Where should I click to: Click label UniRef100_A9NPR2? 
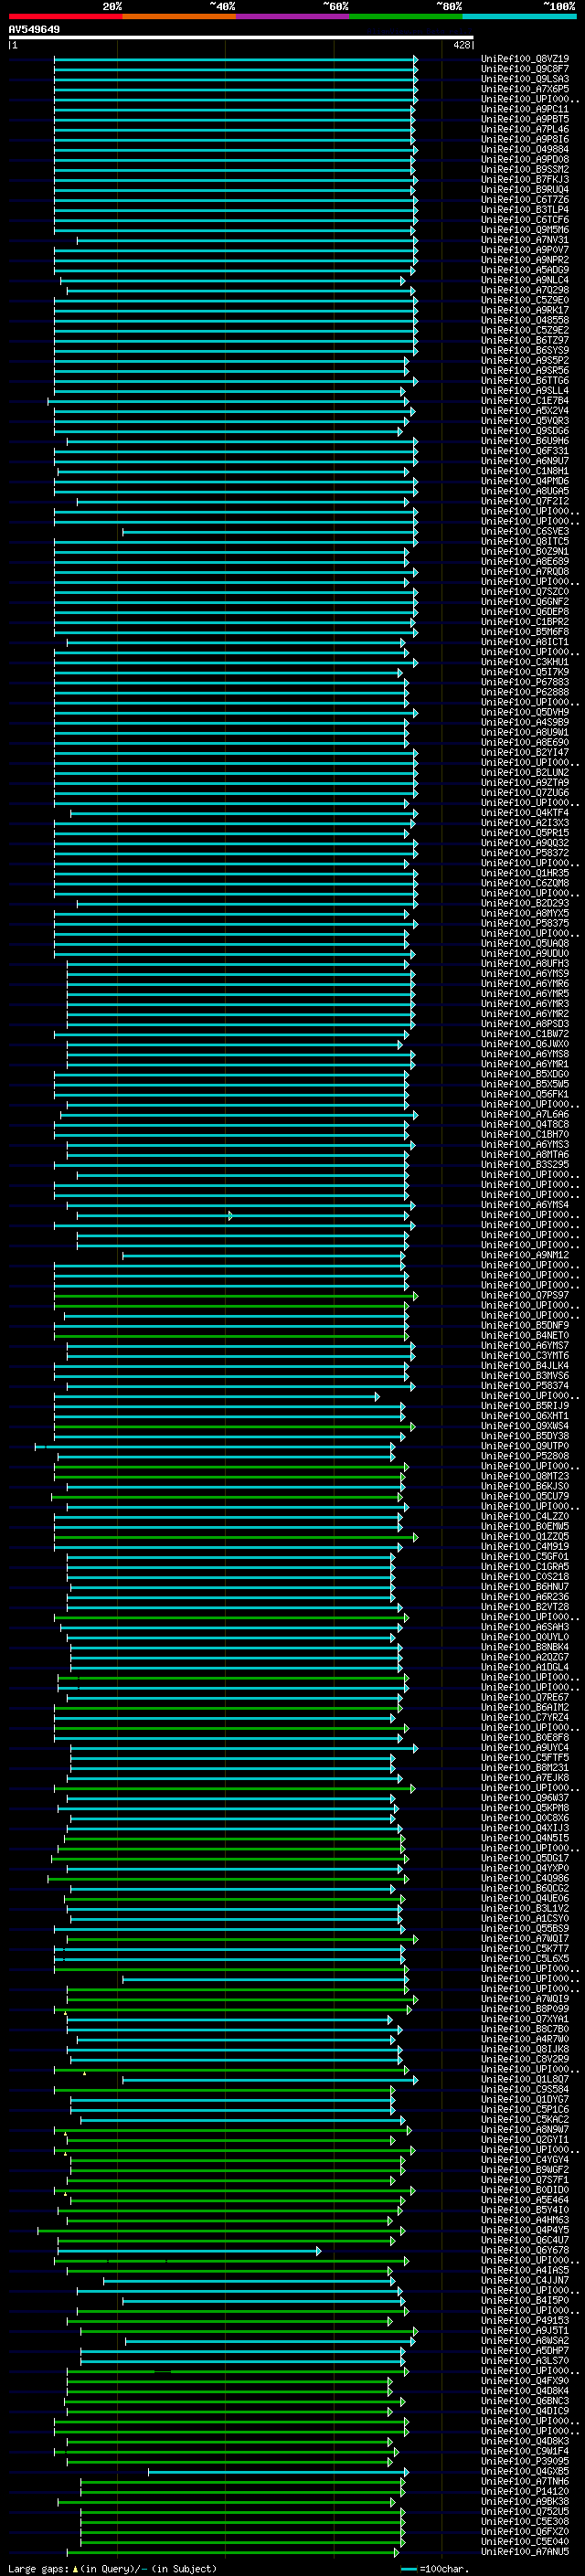tap(525, 260)
